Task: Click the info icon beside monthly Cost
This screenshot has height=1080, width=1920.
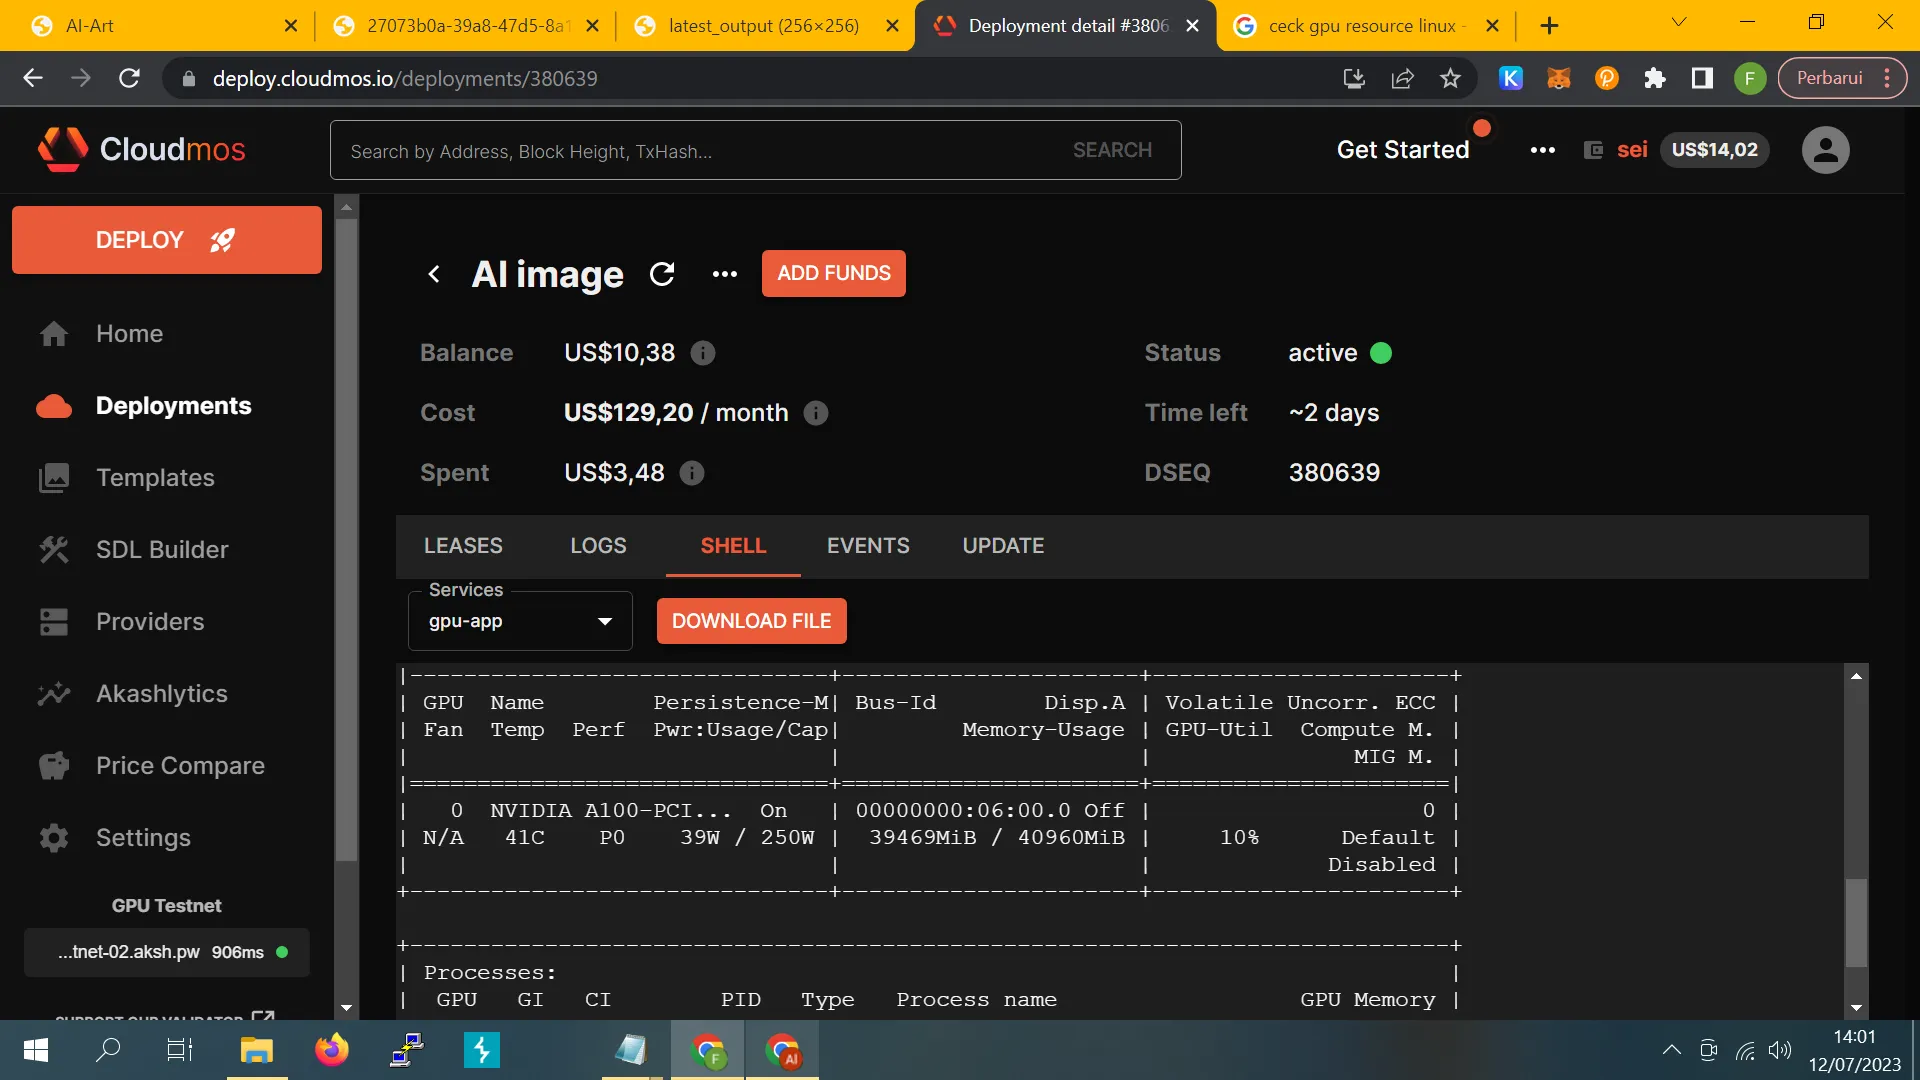Action: [816, 413]
